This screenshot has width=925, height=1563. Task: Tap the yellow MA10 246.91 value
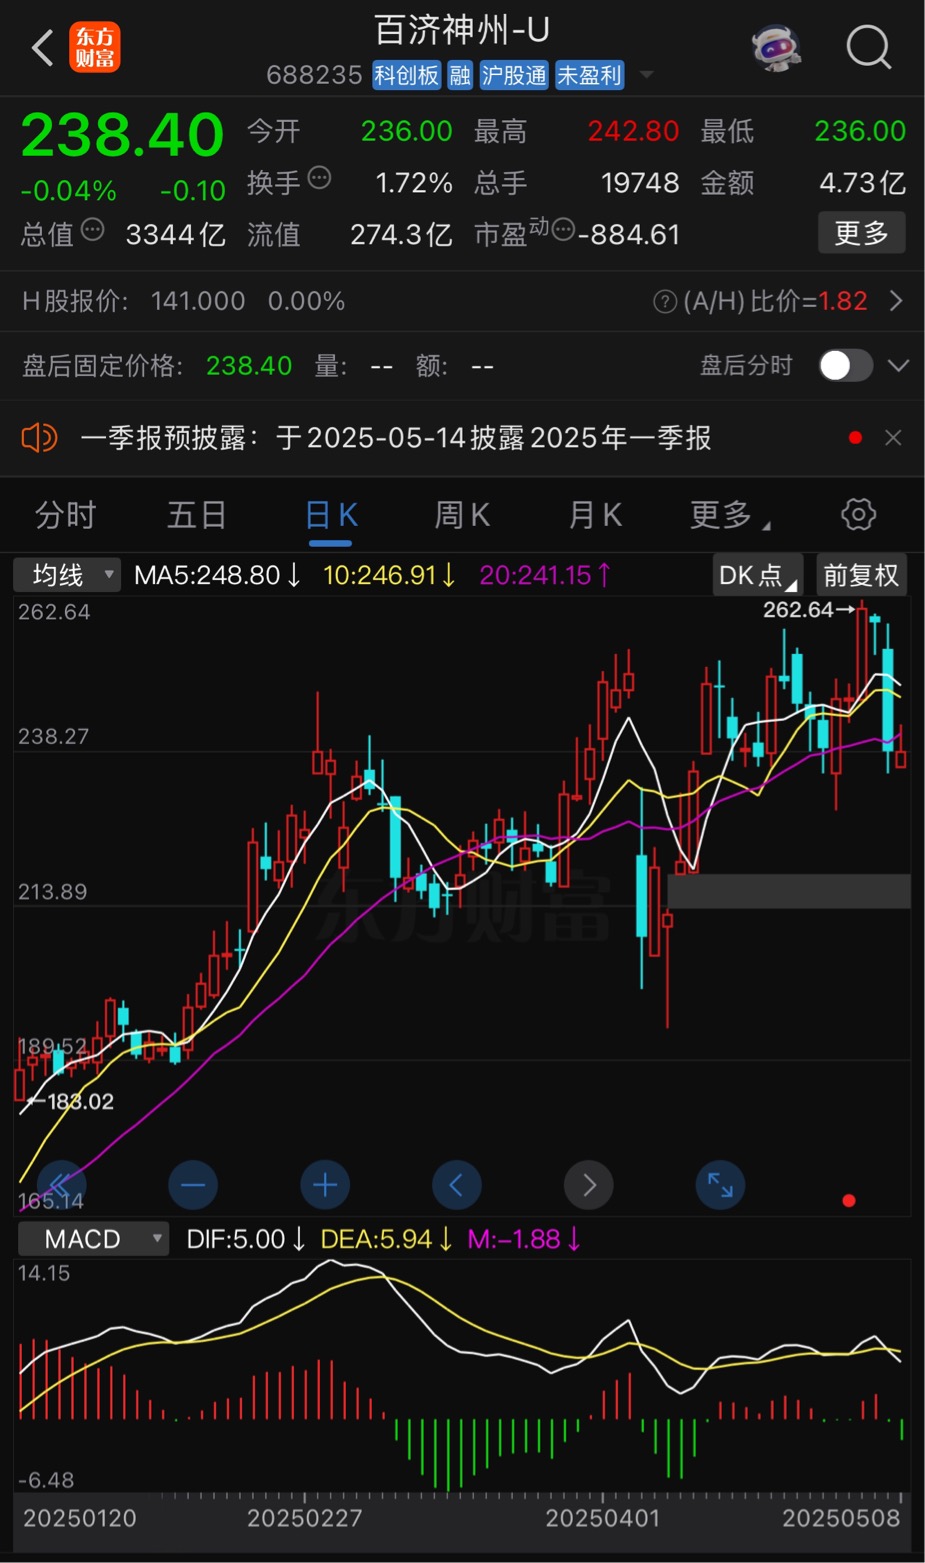point(389,575)
